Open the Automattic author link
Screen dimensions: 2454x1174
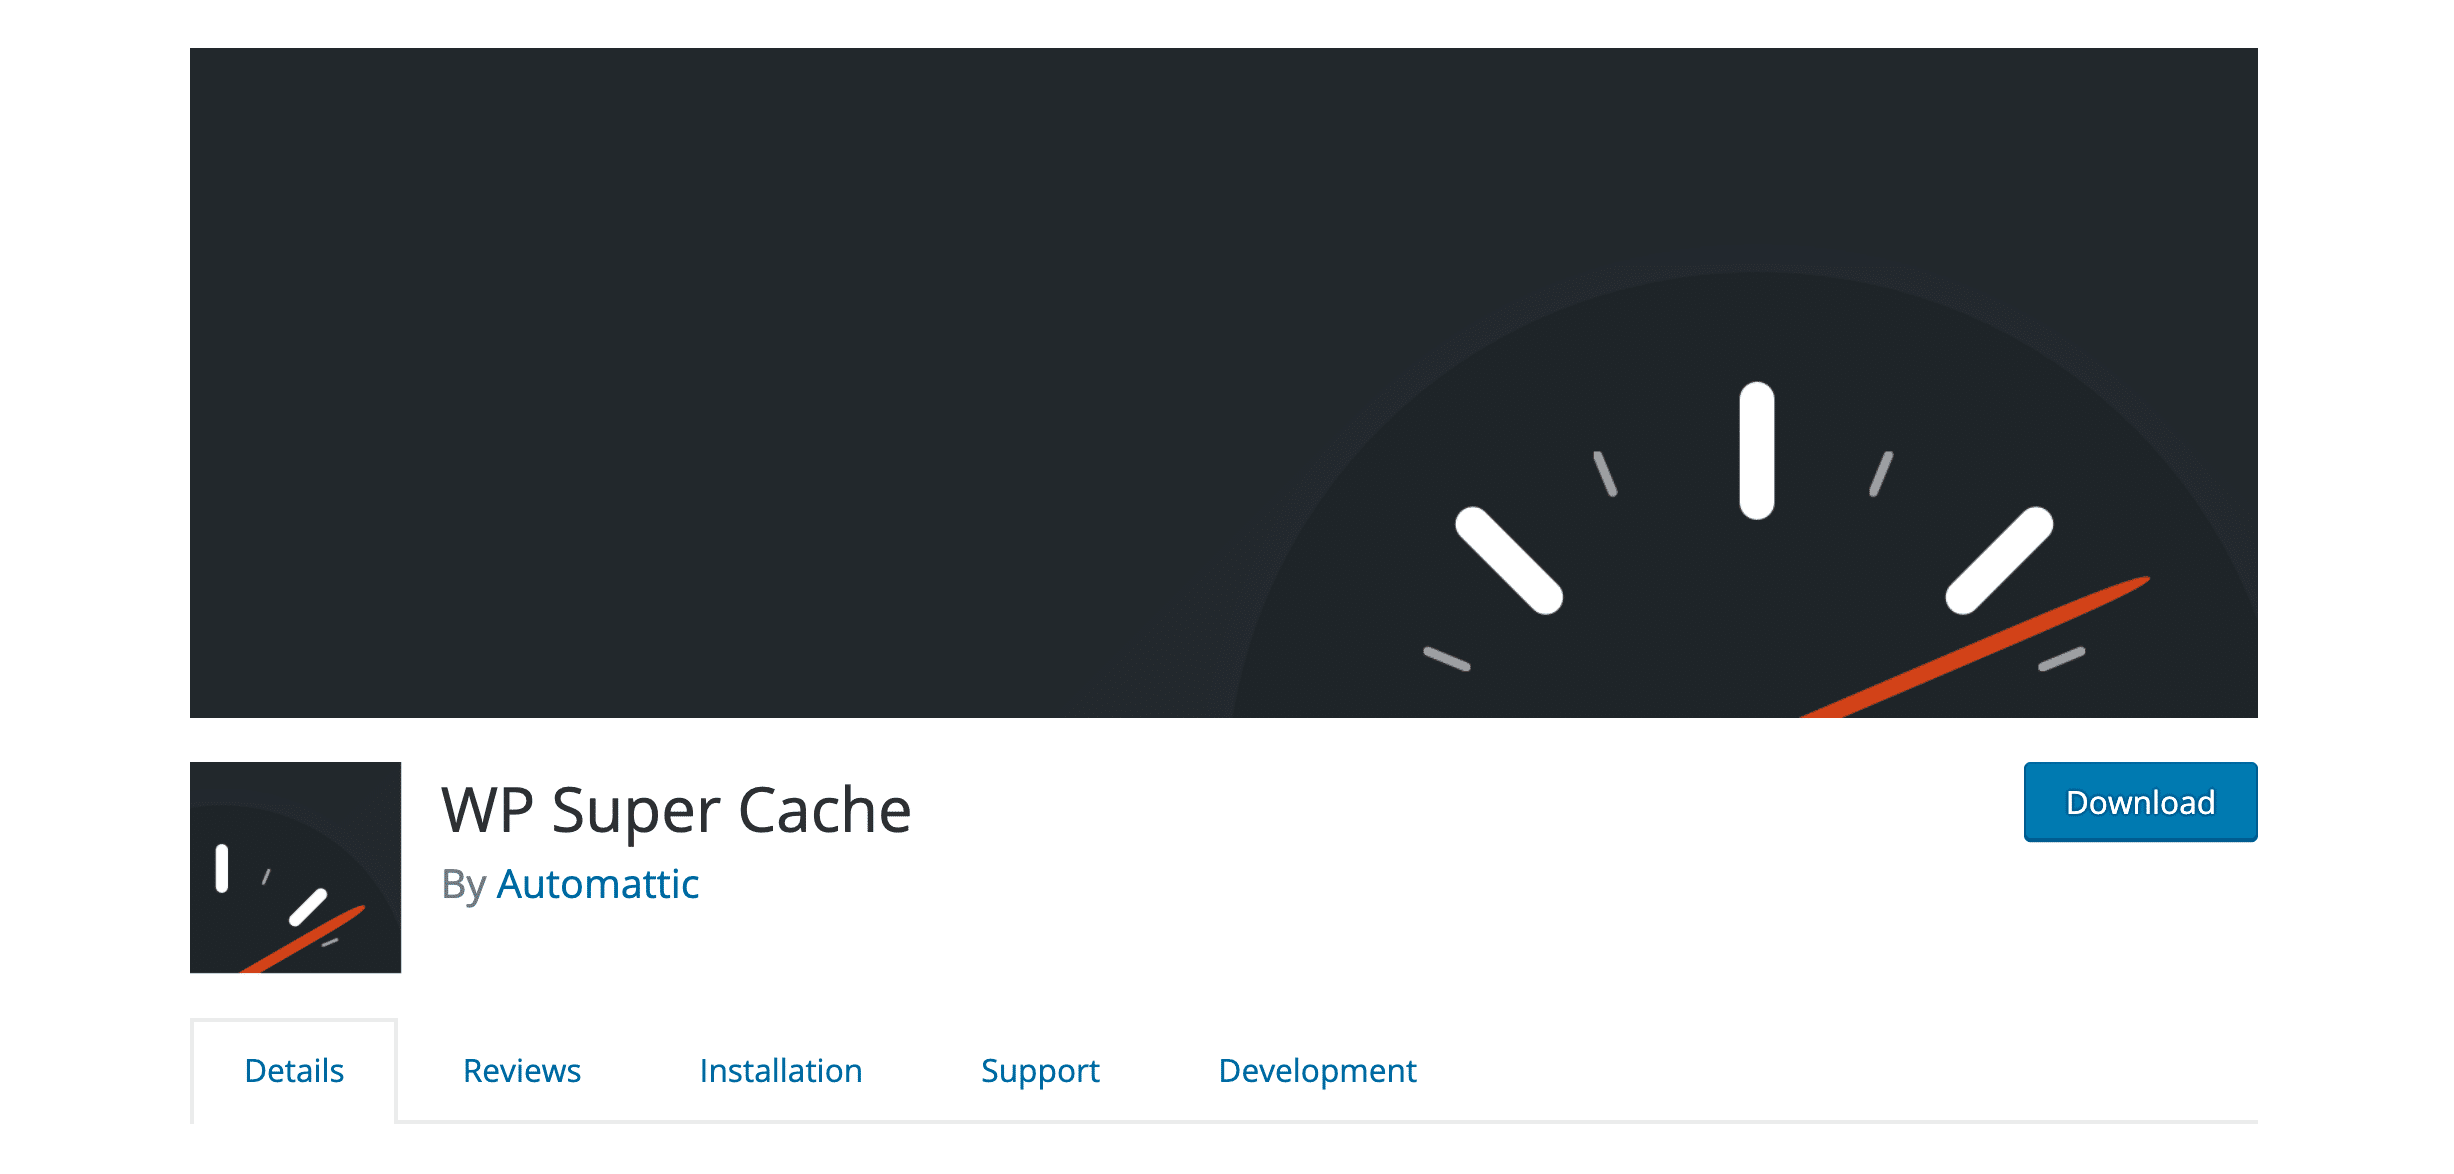click(x=597, y=884)
